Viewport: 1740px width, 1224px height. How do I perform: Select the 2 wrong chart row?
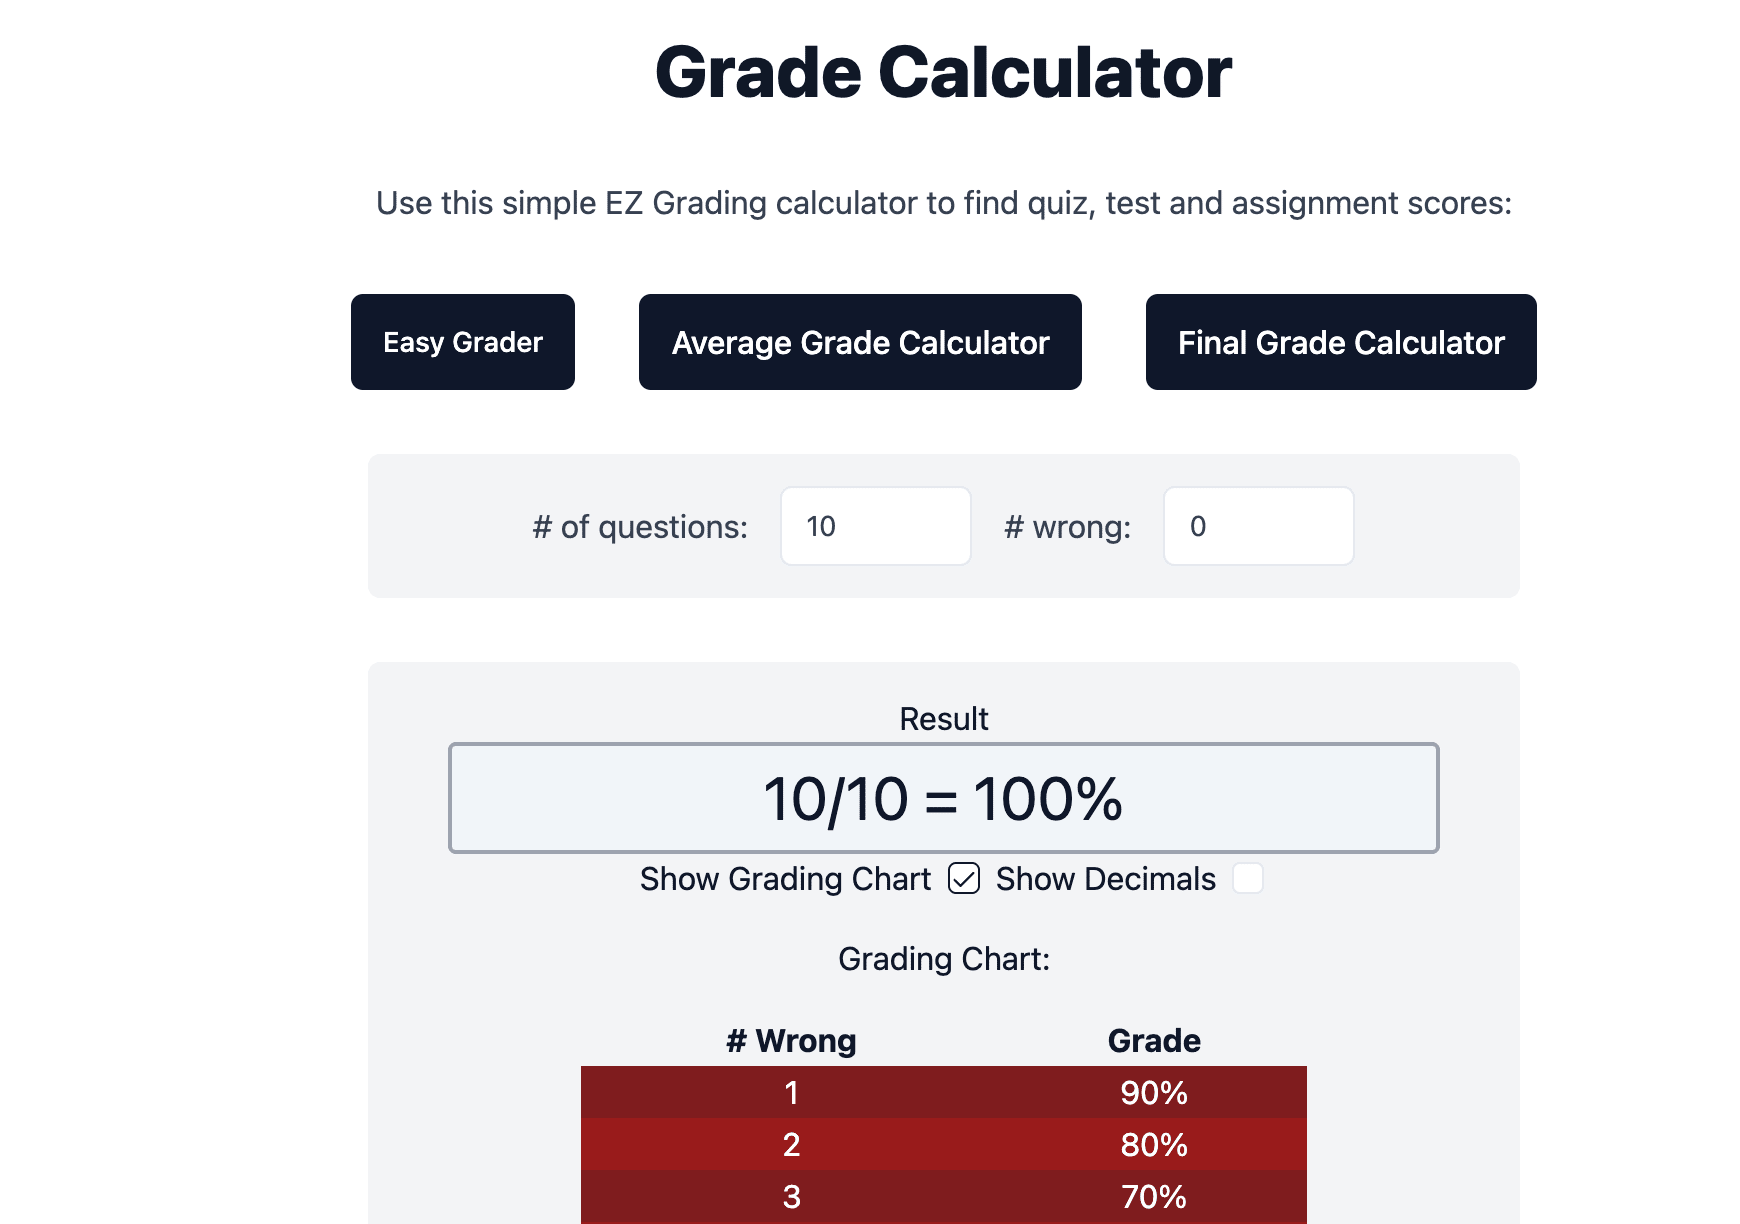[x=944, y=1144]
